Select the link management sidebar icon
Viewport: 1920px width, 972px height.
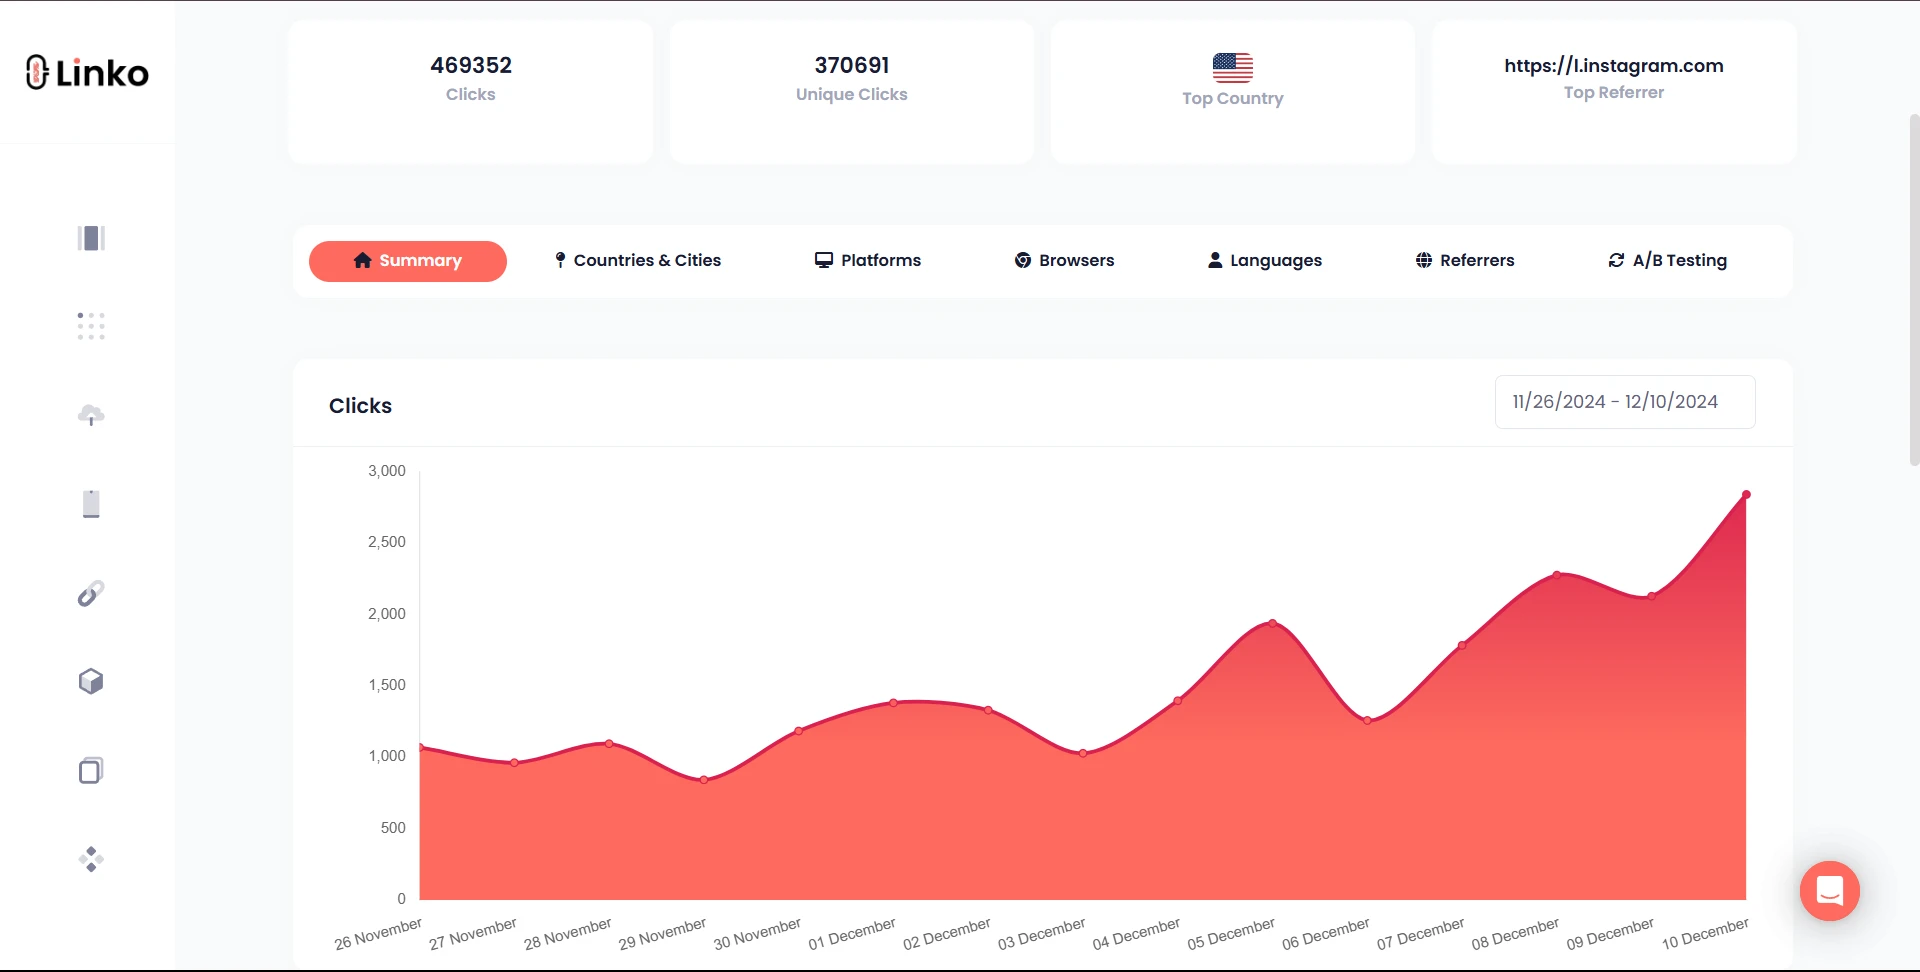[x=91, y=593]
